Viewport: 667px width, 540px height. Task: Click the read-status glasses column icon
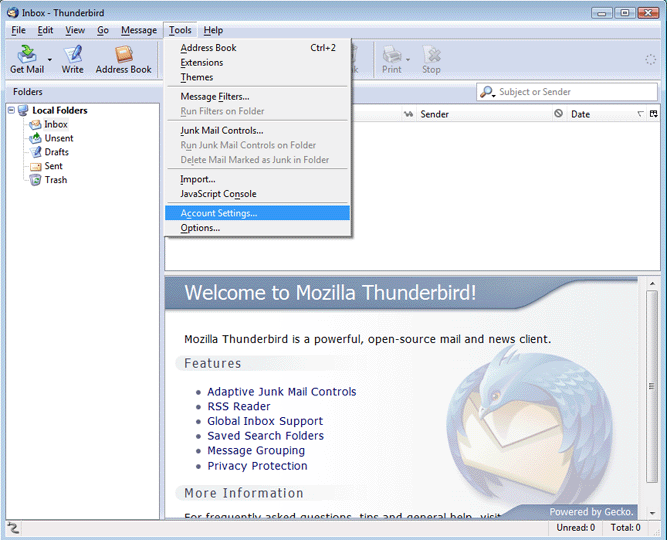pyautogui.click(x=408, y=114)
